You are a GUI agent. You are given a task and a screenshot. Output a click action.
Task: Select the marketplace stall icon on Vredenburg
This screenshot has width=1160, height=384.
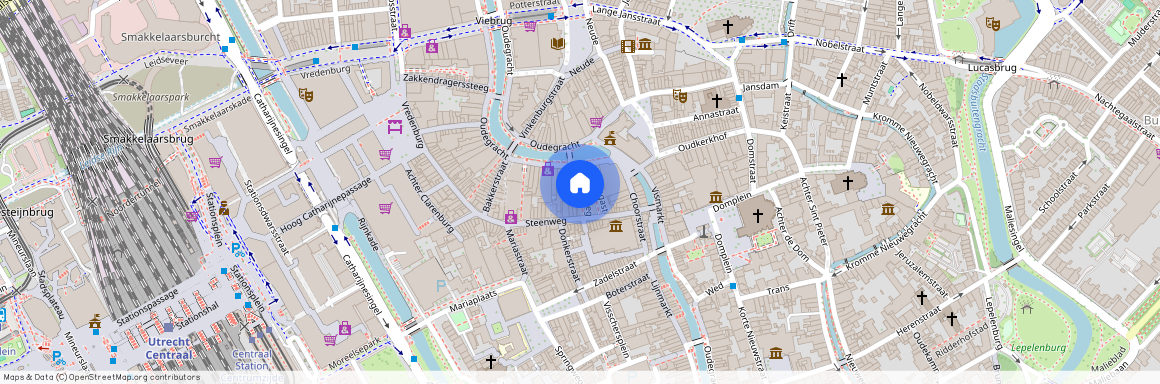point(394,127)
